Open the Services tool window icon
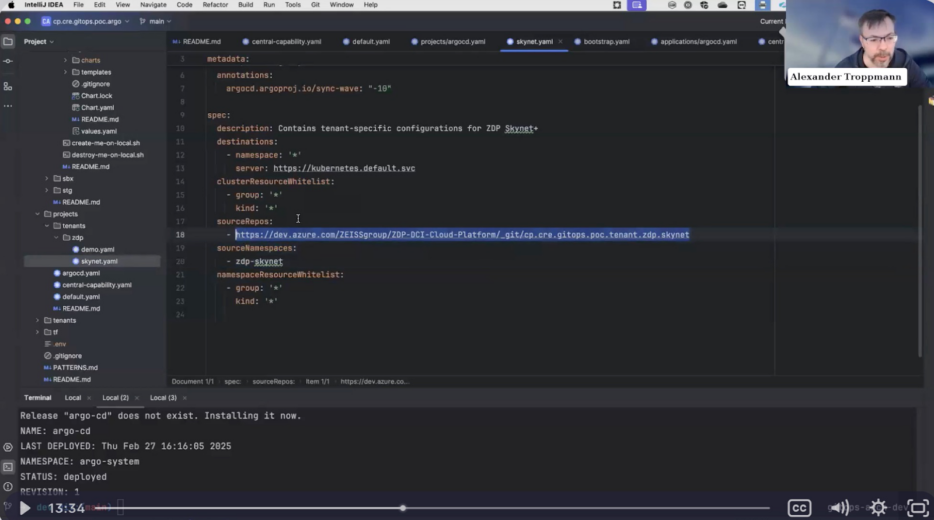This screenshot has height=520, width=934. click(x=8, y=447)
